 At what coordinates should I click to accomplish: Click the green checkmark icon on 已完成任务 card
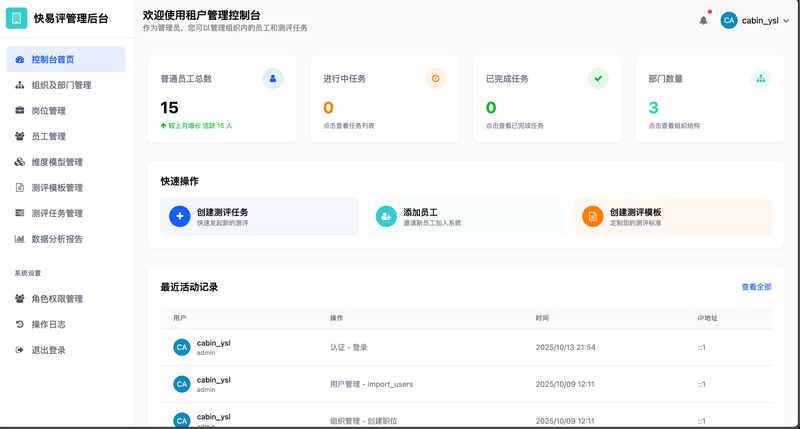(x=598, y=78)
